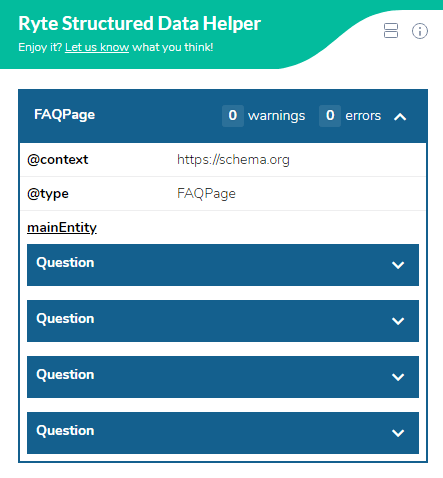The image size is (443, 478).
Task: Select the 'https://schema.org' value text
Action: click(x=233, y=160)
